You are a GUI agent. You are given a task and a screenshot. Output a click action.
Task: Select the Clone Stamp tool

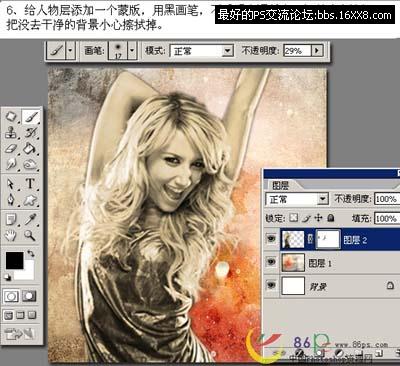11,133
